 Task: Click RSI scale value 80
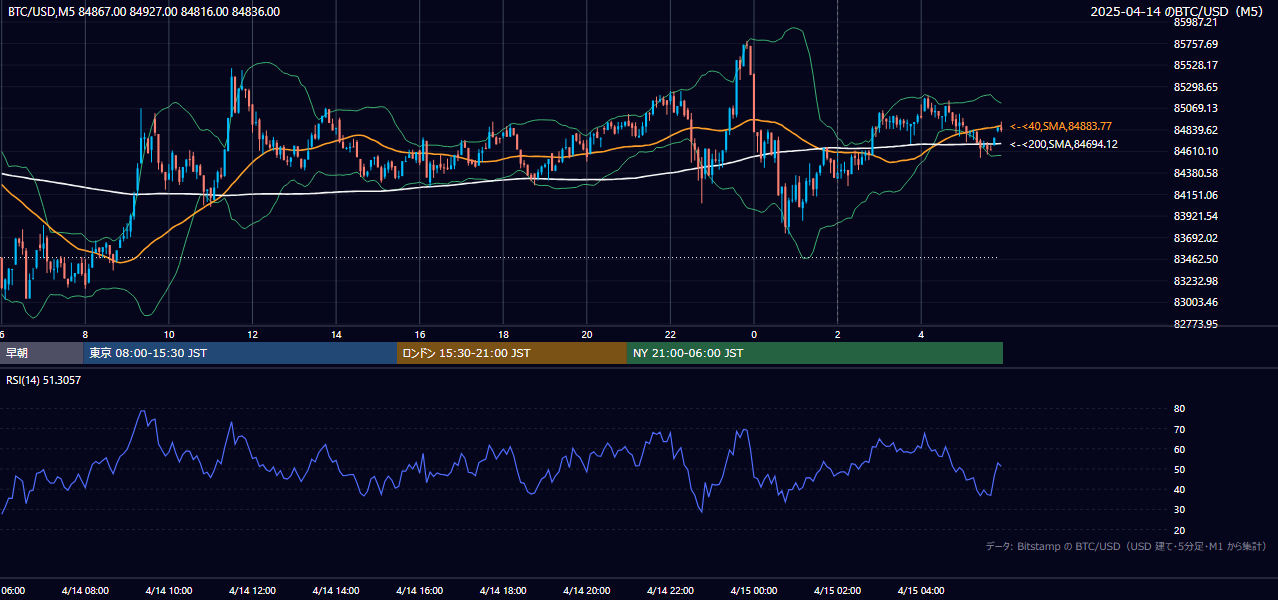coord(1179,409)
